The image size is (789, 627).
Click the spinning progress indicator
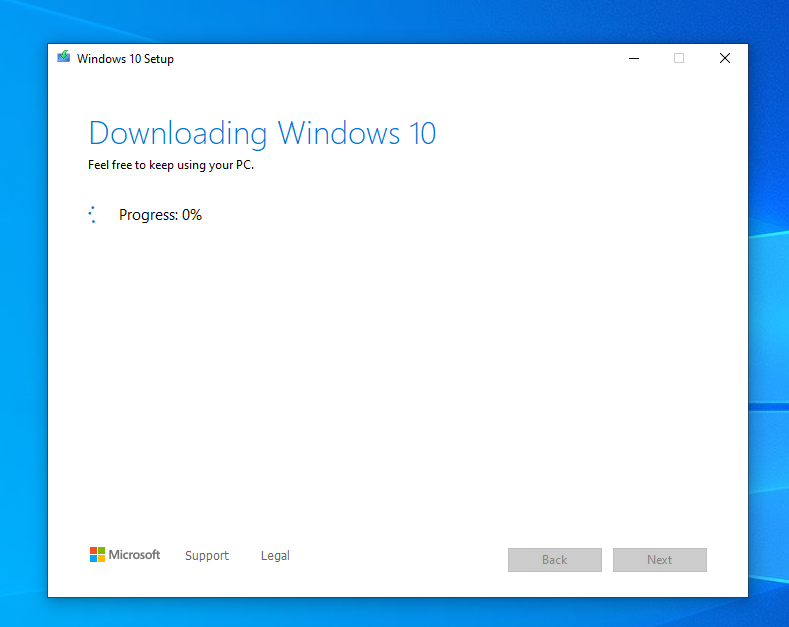click(x=93, y=214)
